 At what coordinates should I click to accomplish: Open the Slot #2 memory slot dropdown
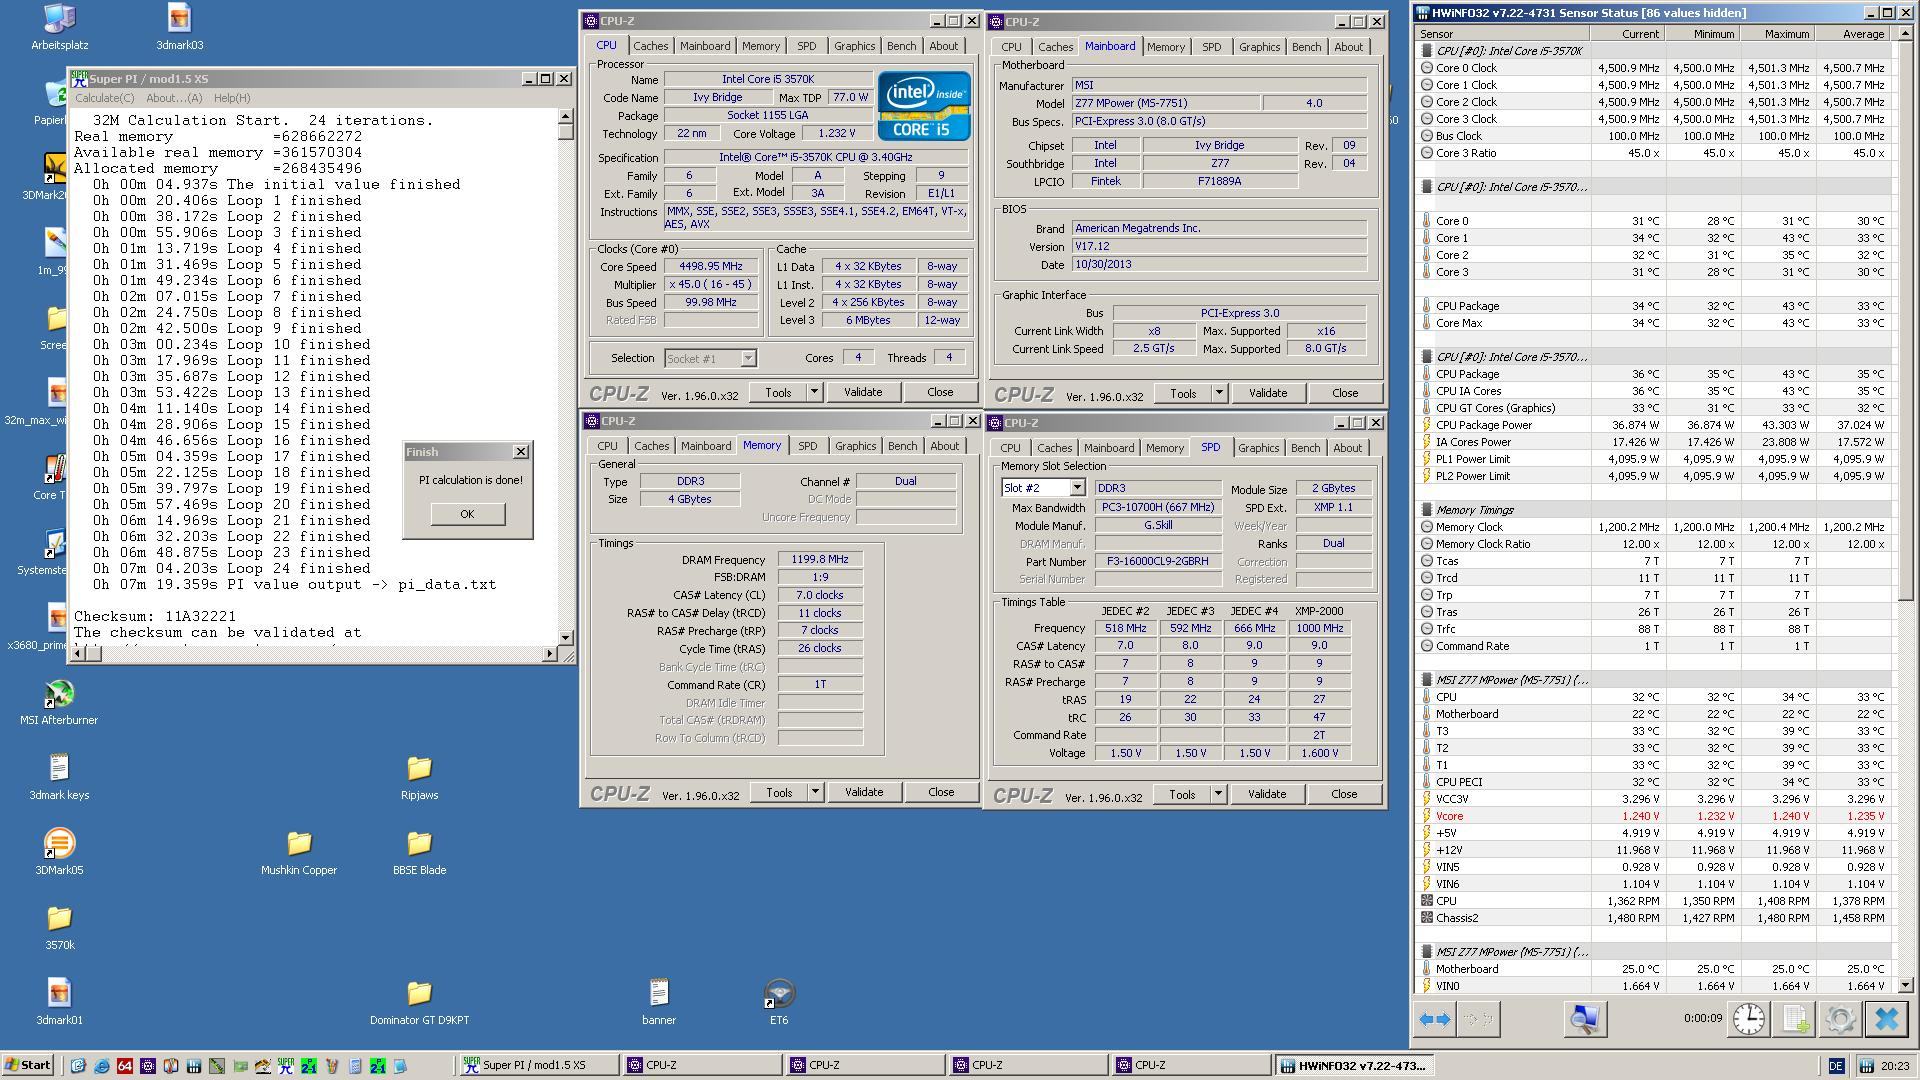[x=1077, y=488]
